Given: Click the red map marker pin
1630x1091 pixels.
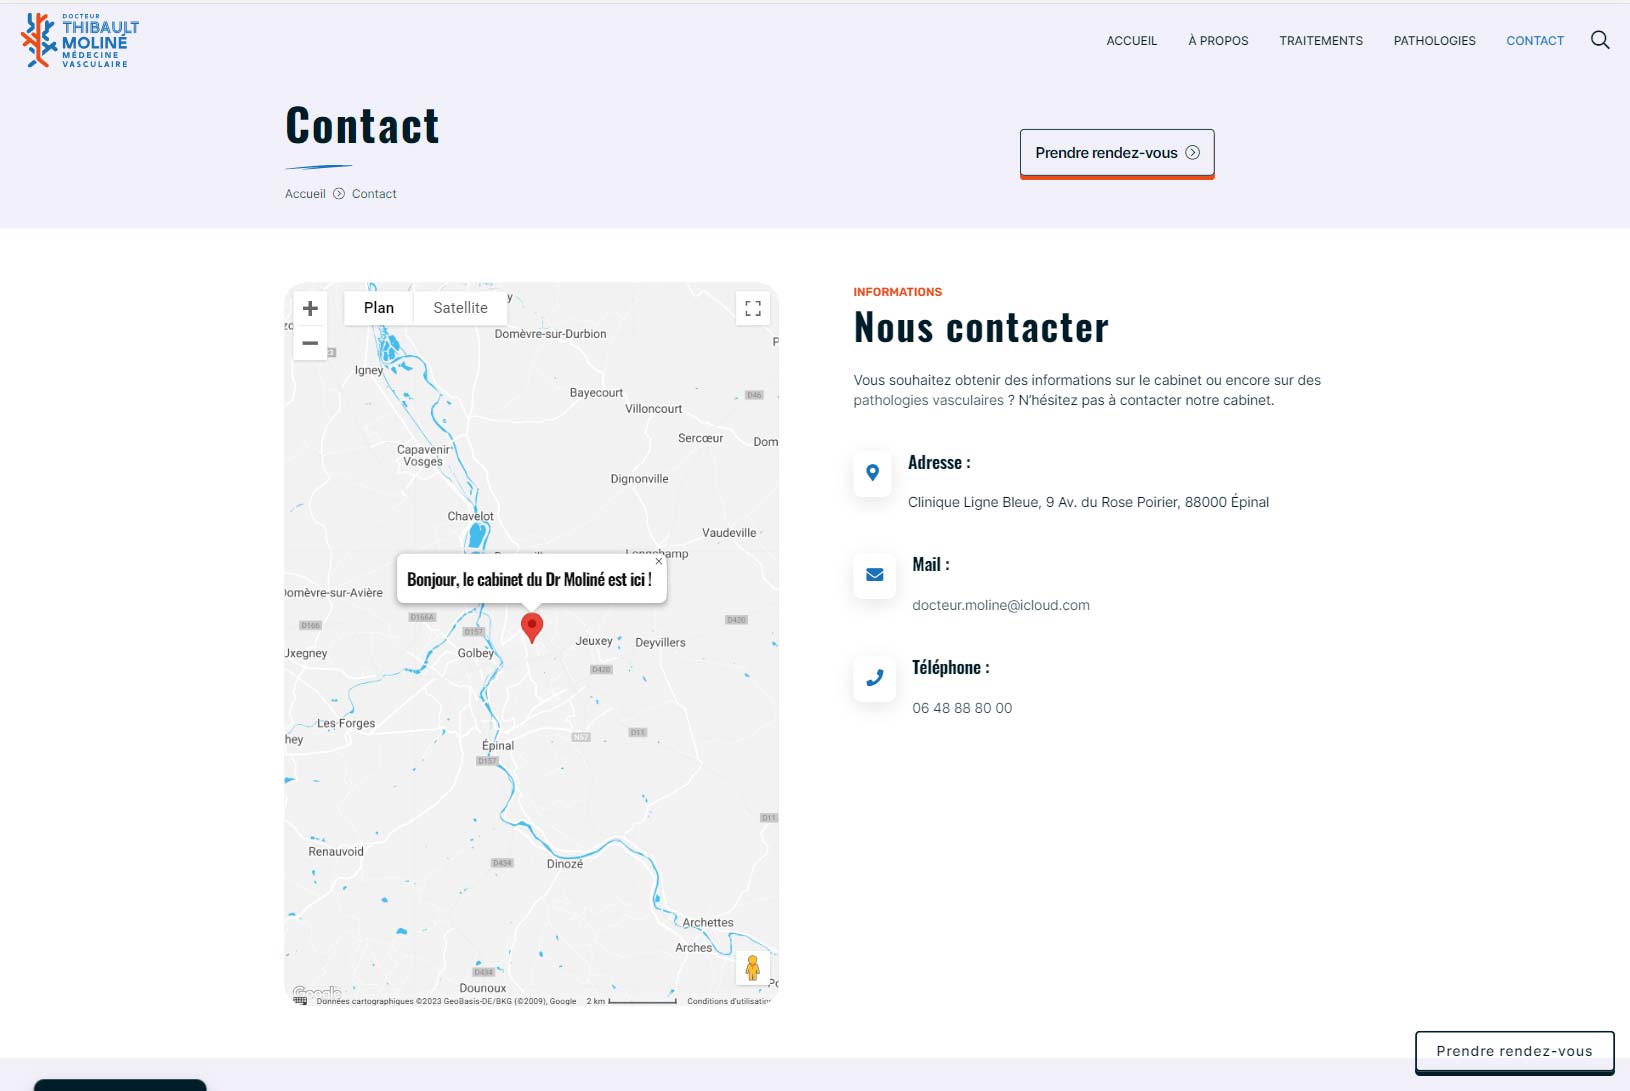Looking at the screenshot, I should [532, 628].
